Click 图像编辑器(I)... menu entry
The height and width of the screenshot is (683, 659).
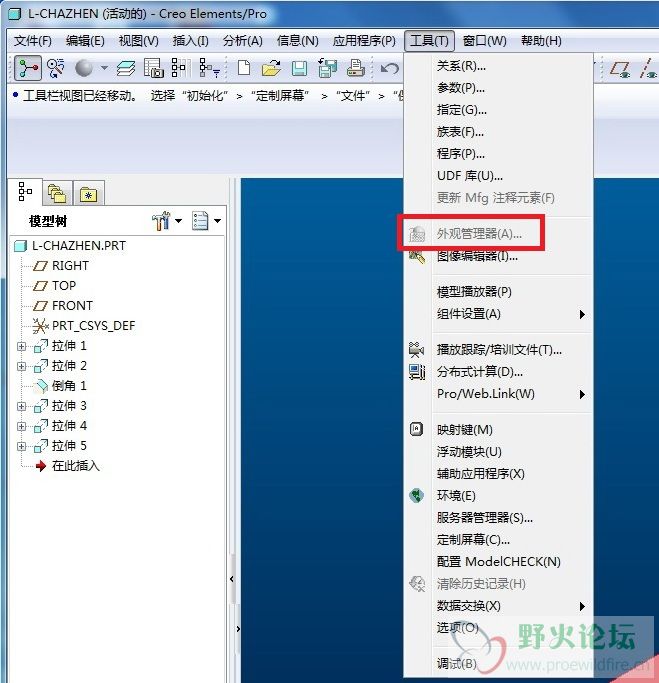(498, 256)
